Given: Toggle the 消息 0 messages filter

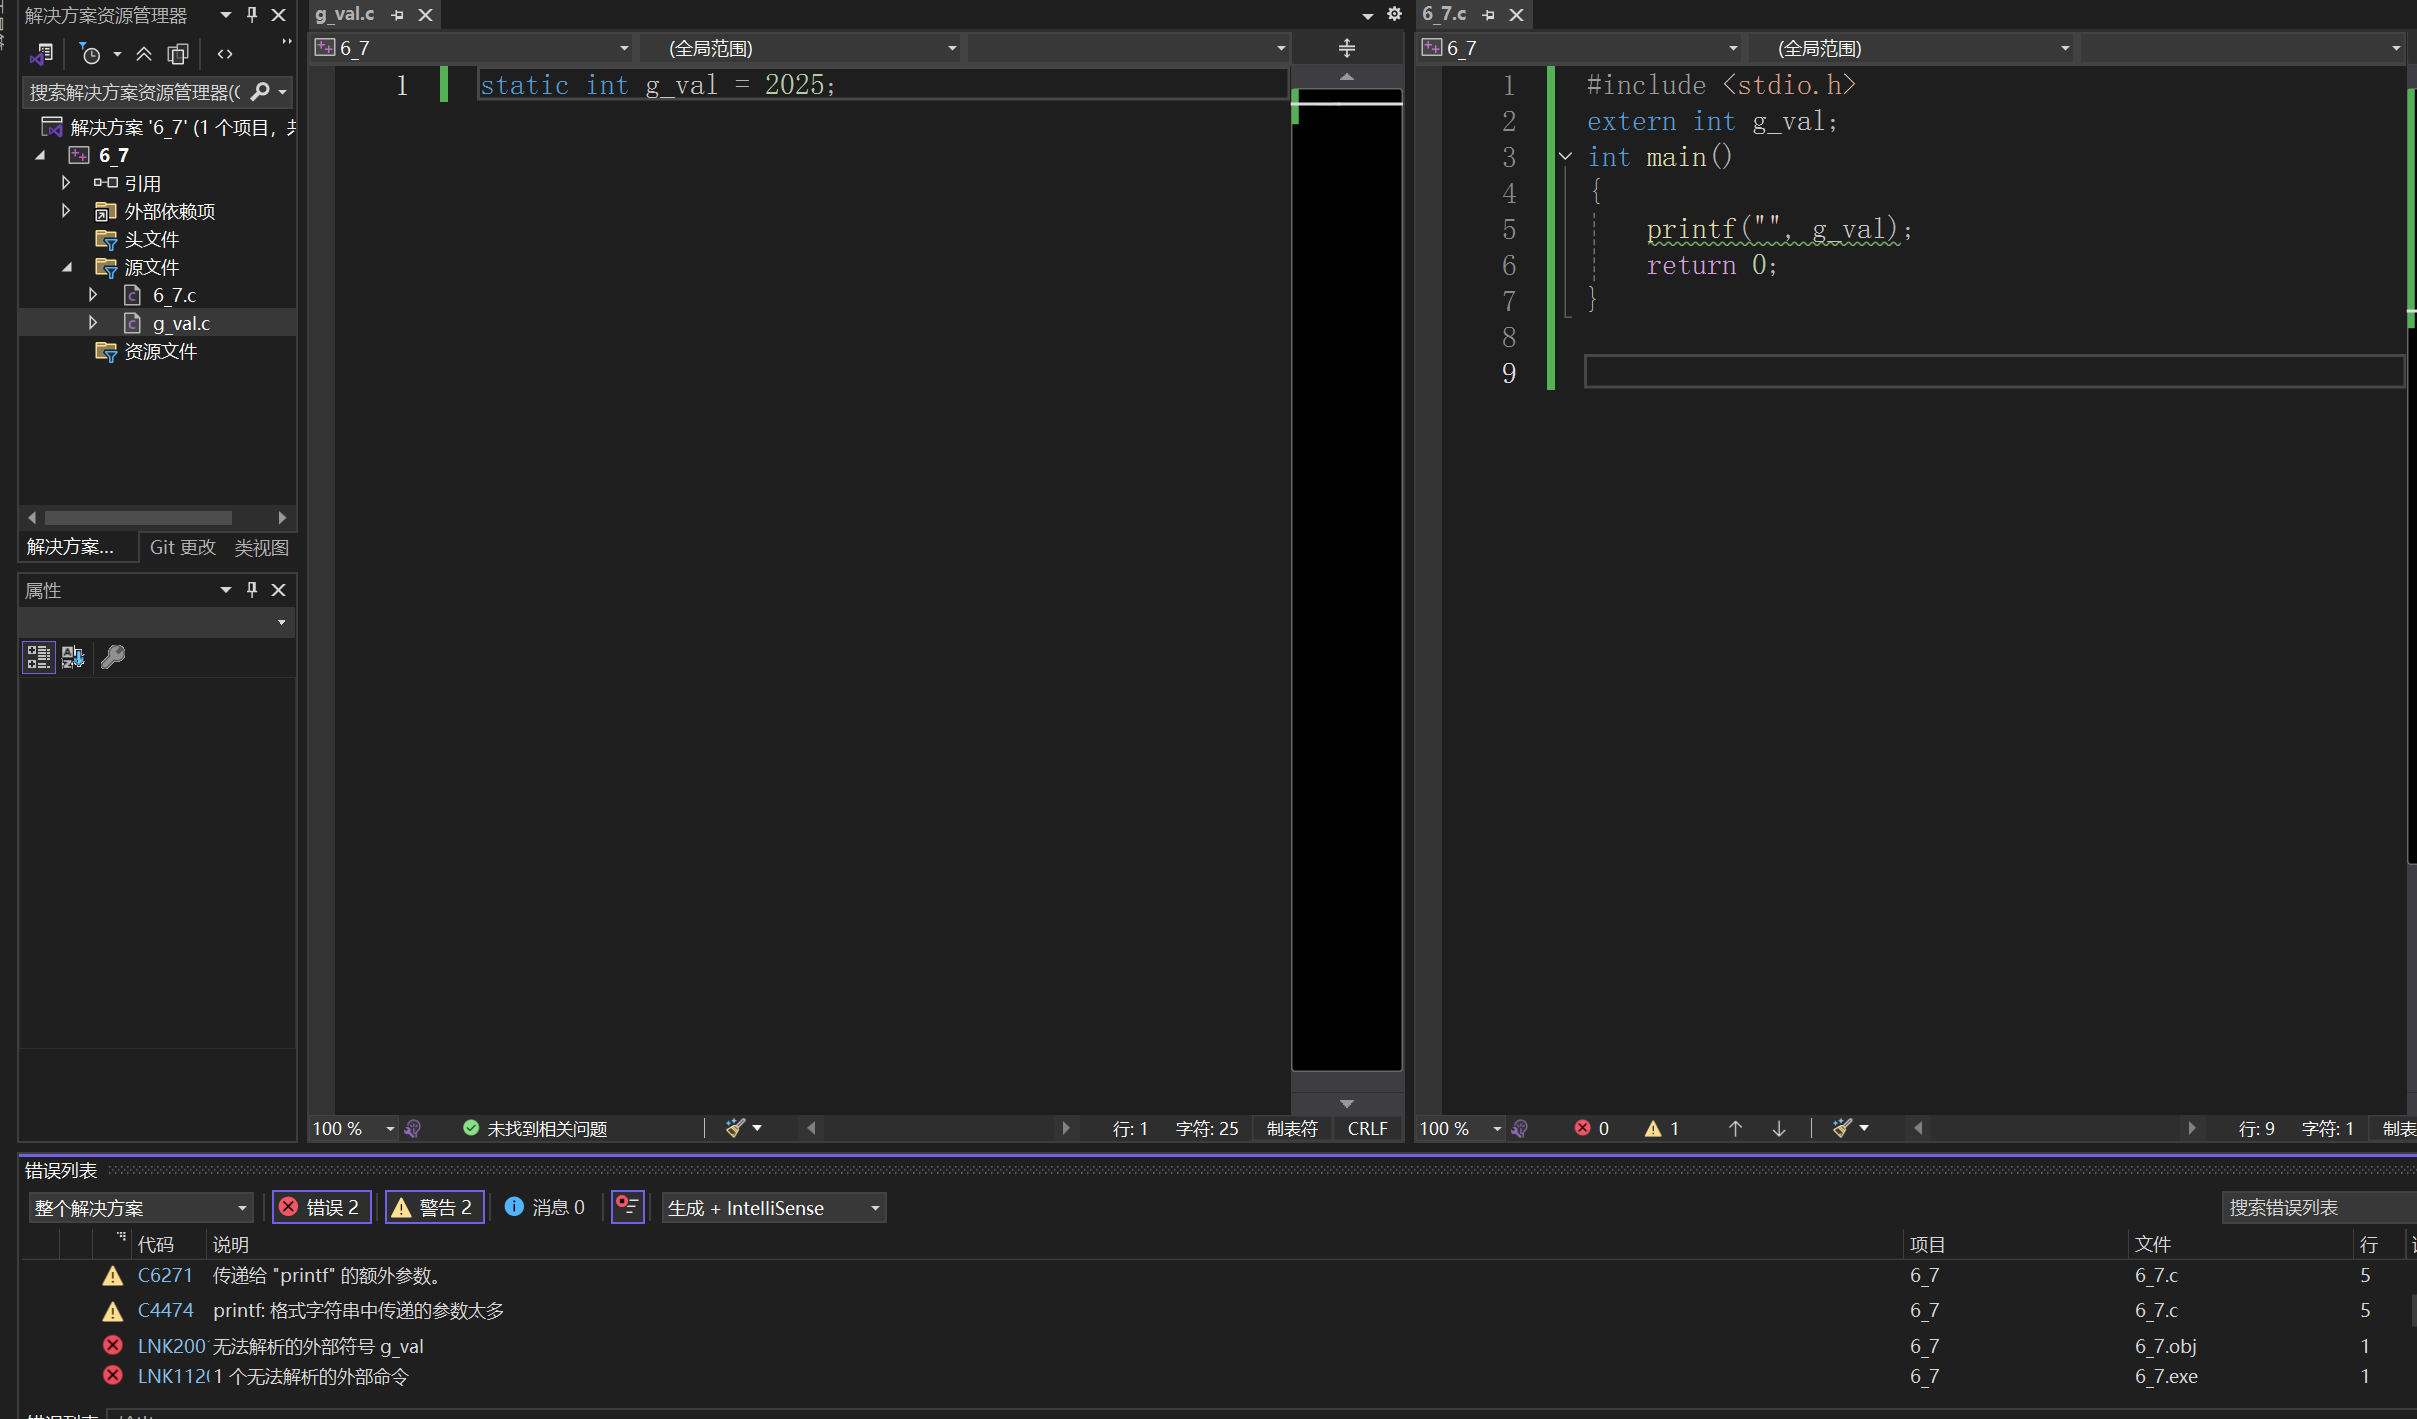Looking at the screenshot, I should (x=546, y=1207).
